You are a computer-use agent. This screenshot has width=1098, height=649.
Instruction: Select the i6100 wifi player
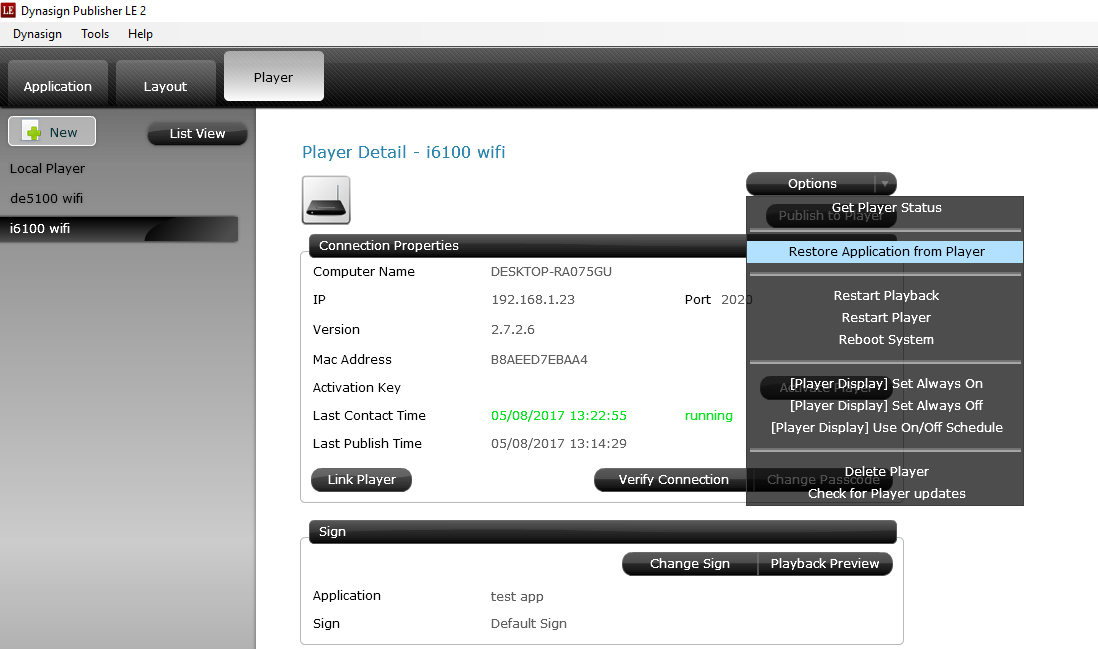[119, 228]
